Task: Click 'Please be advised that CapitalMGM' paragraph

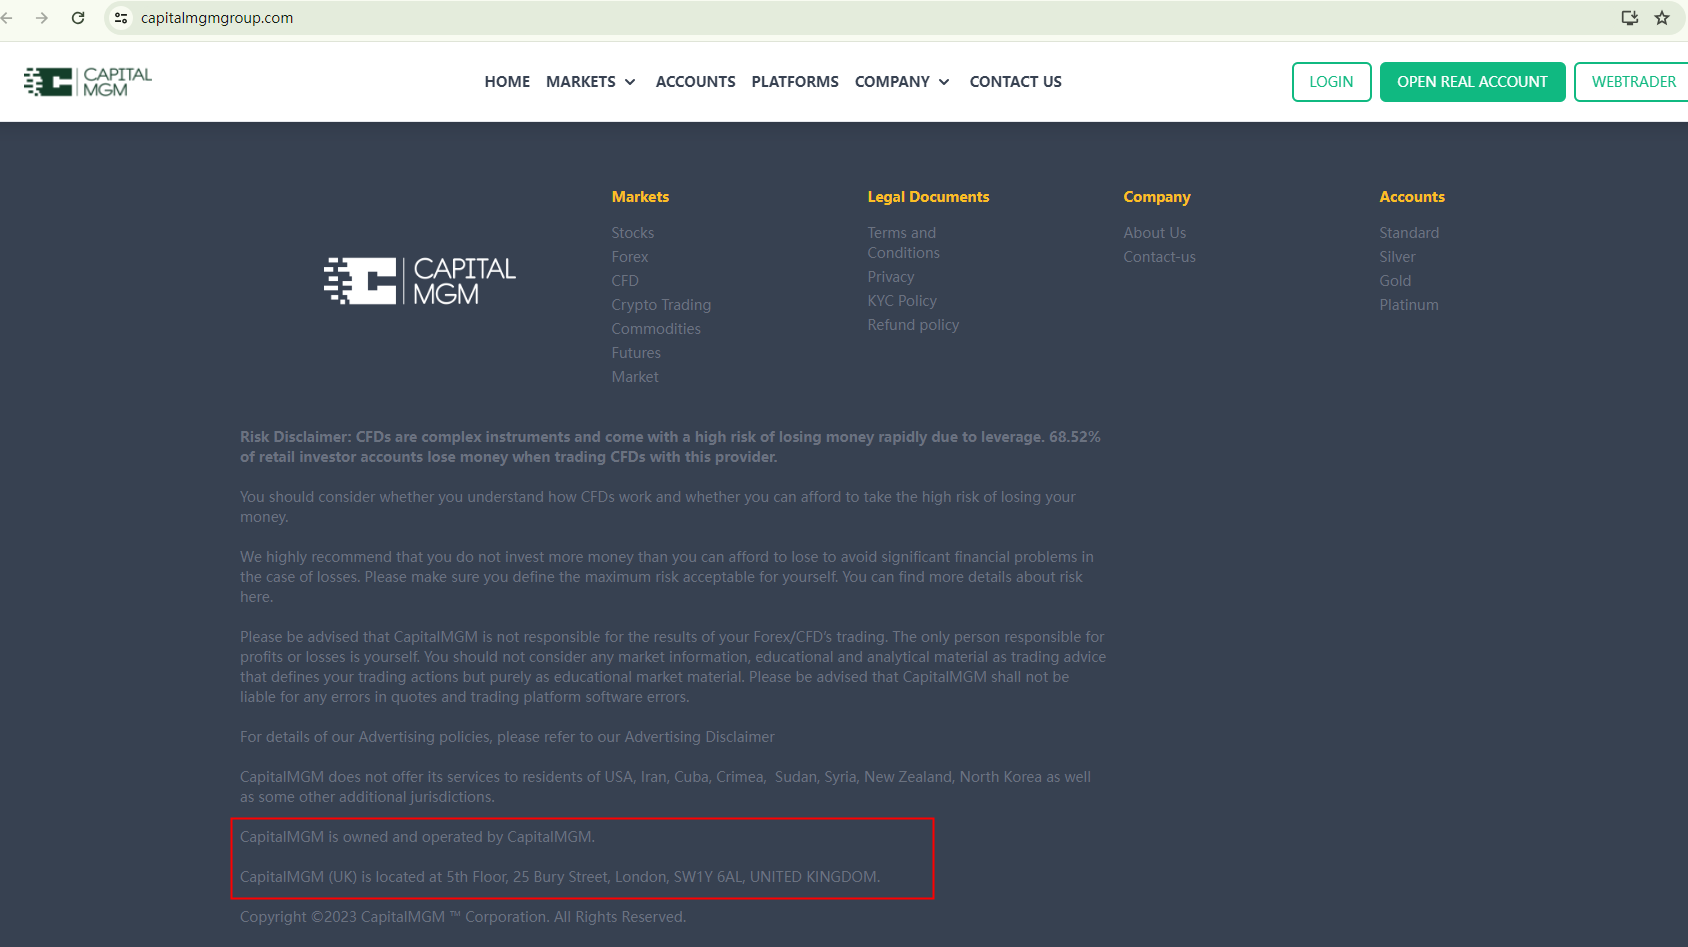Action: tap(673, 667)
